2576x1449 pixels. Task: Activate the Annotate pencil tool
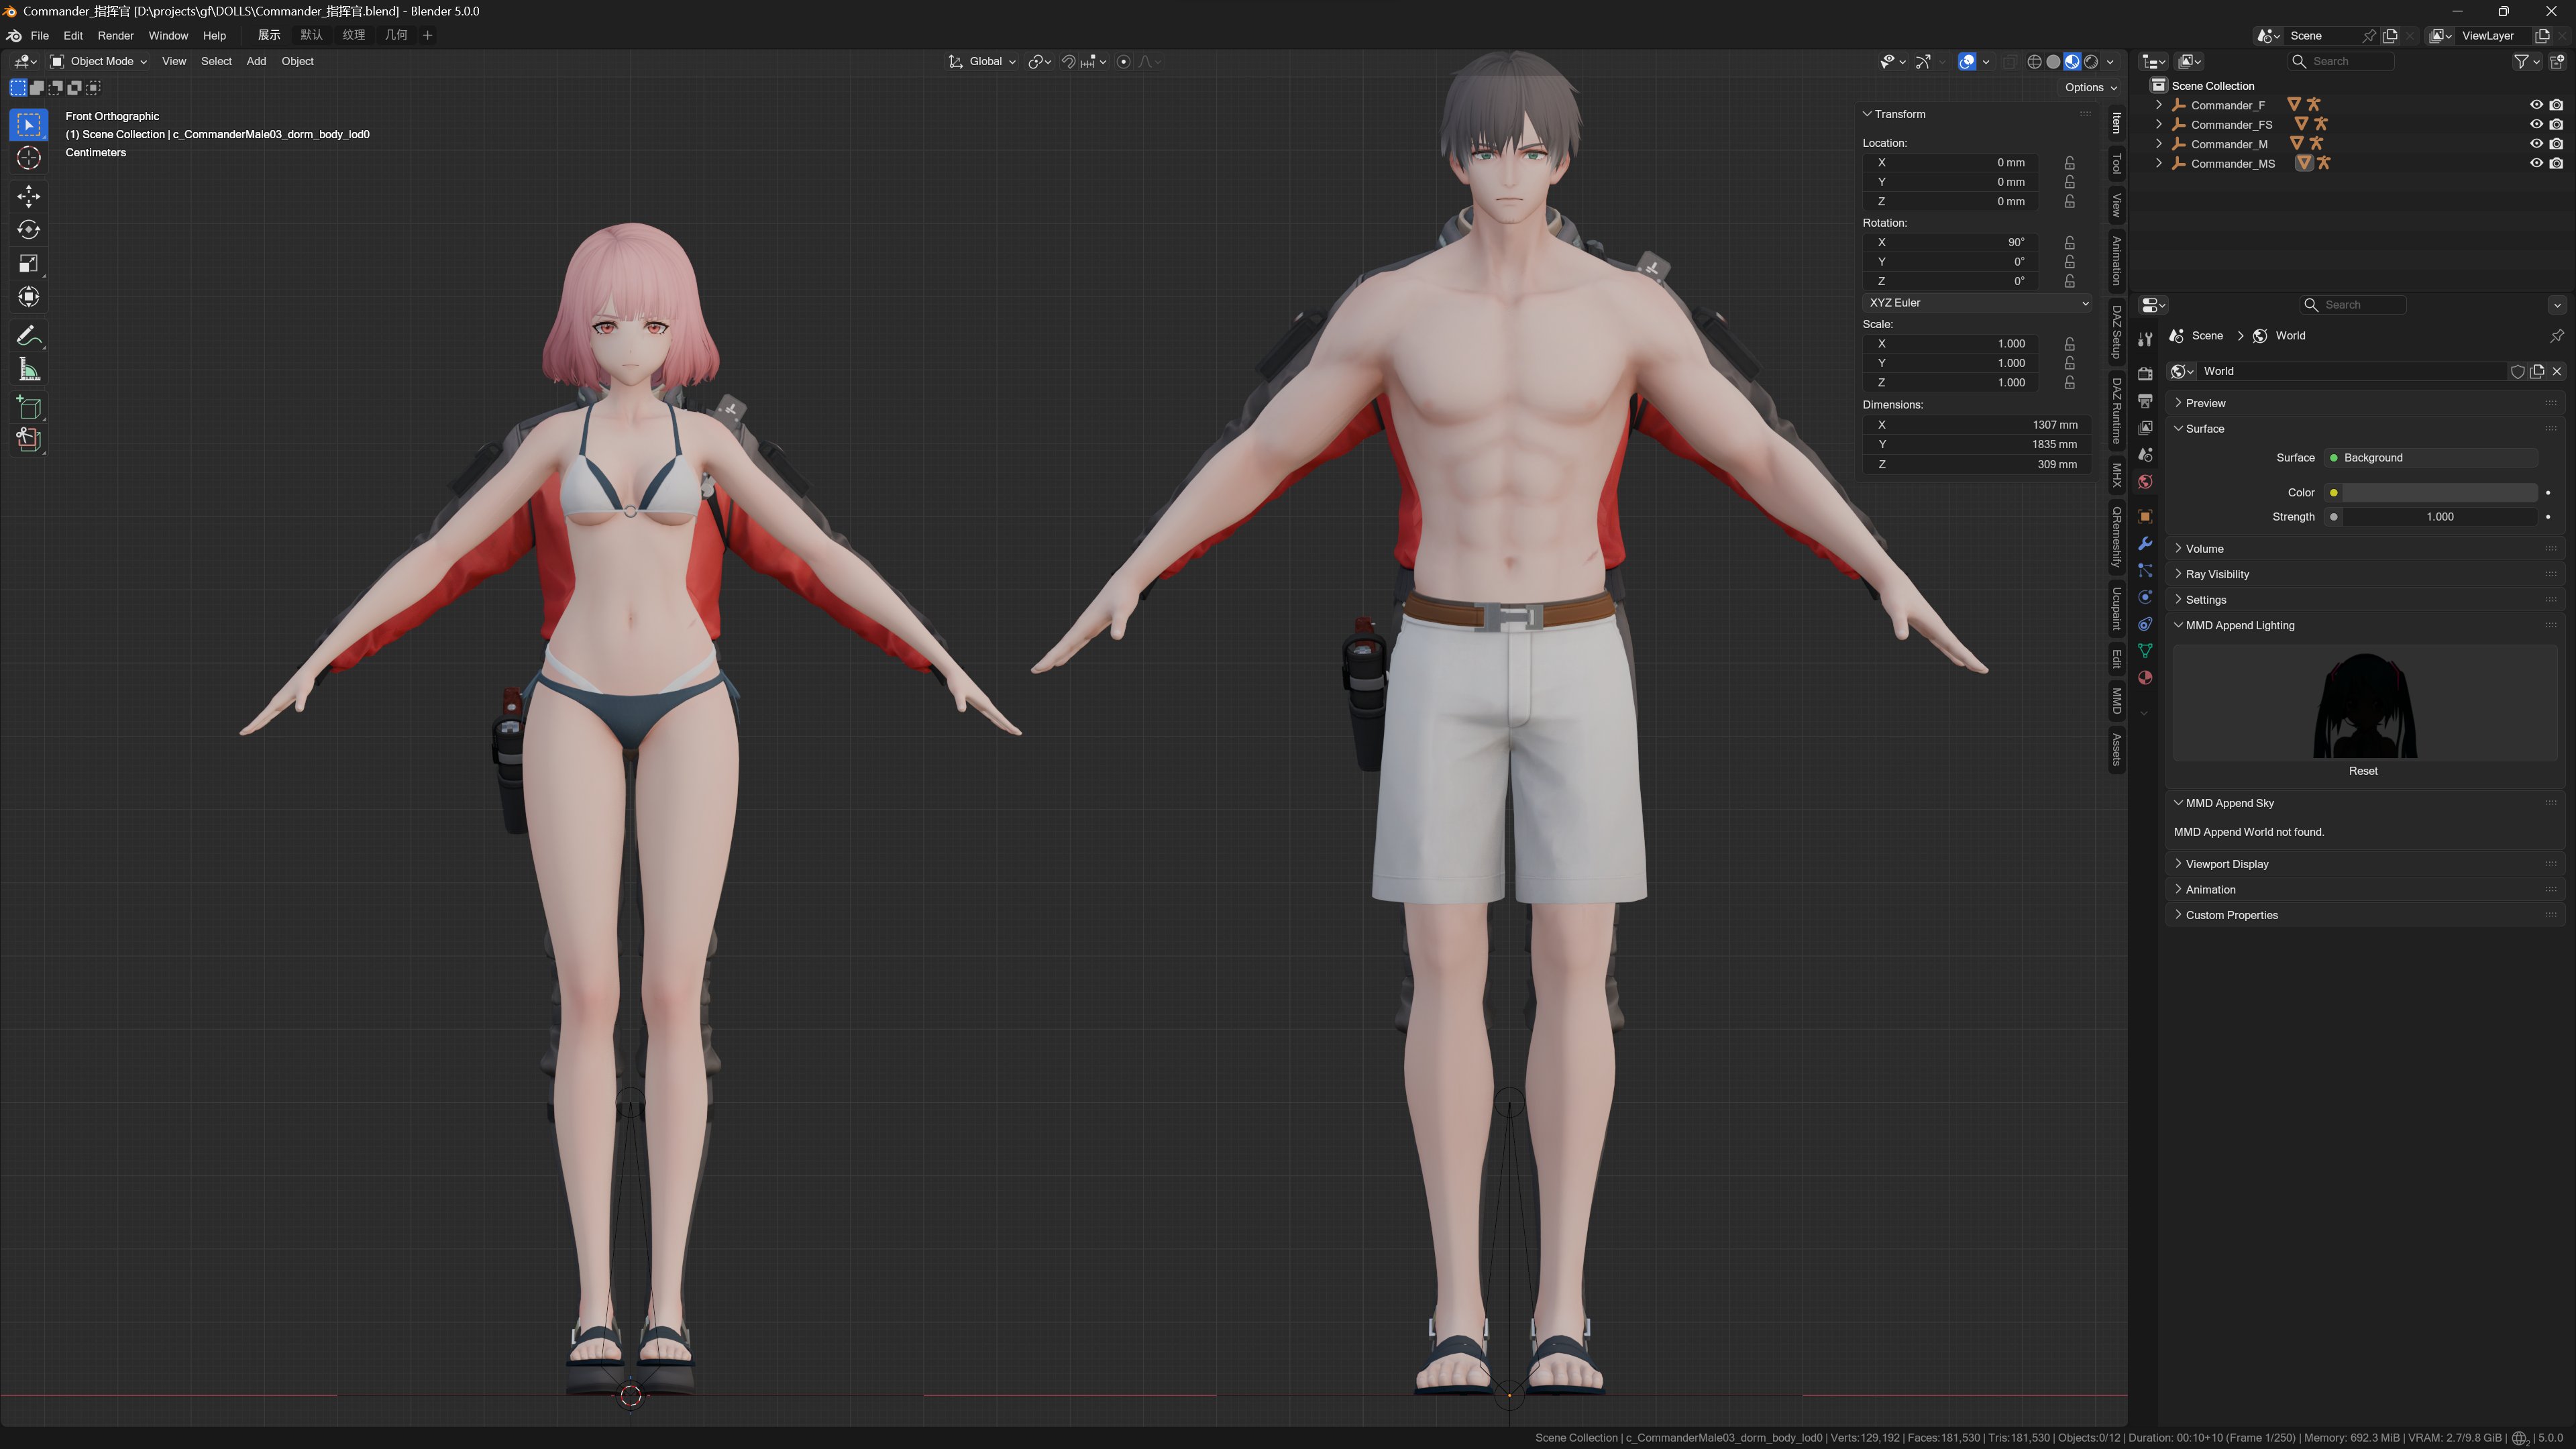click(x=28, y=336)
